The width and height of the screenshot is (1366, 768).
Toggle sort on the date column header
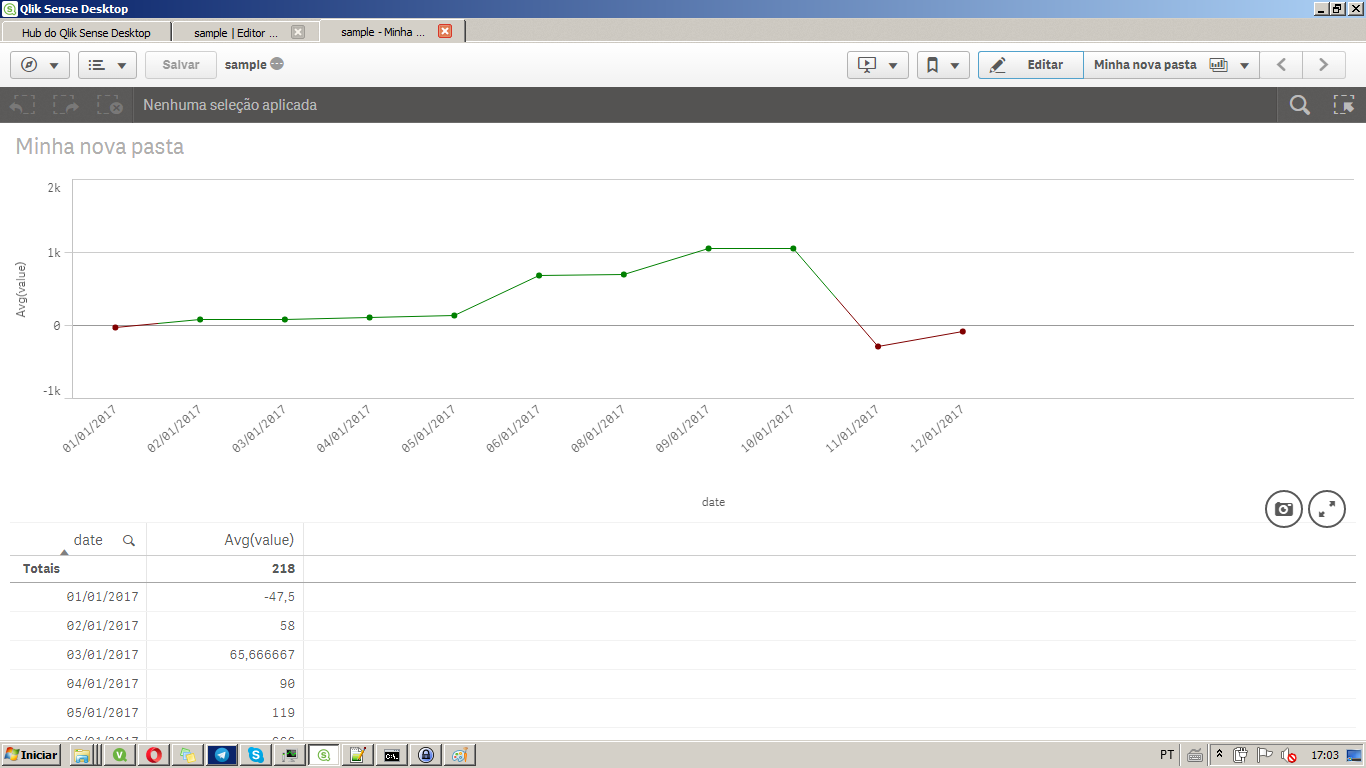(88, 539)
